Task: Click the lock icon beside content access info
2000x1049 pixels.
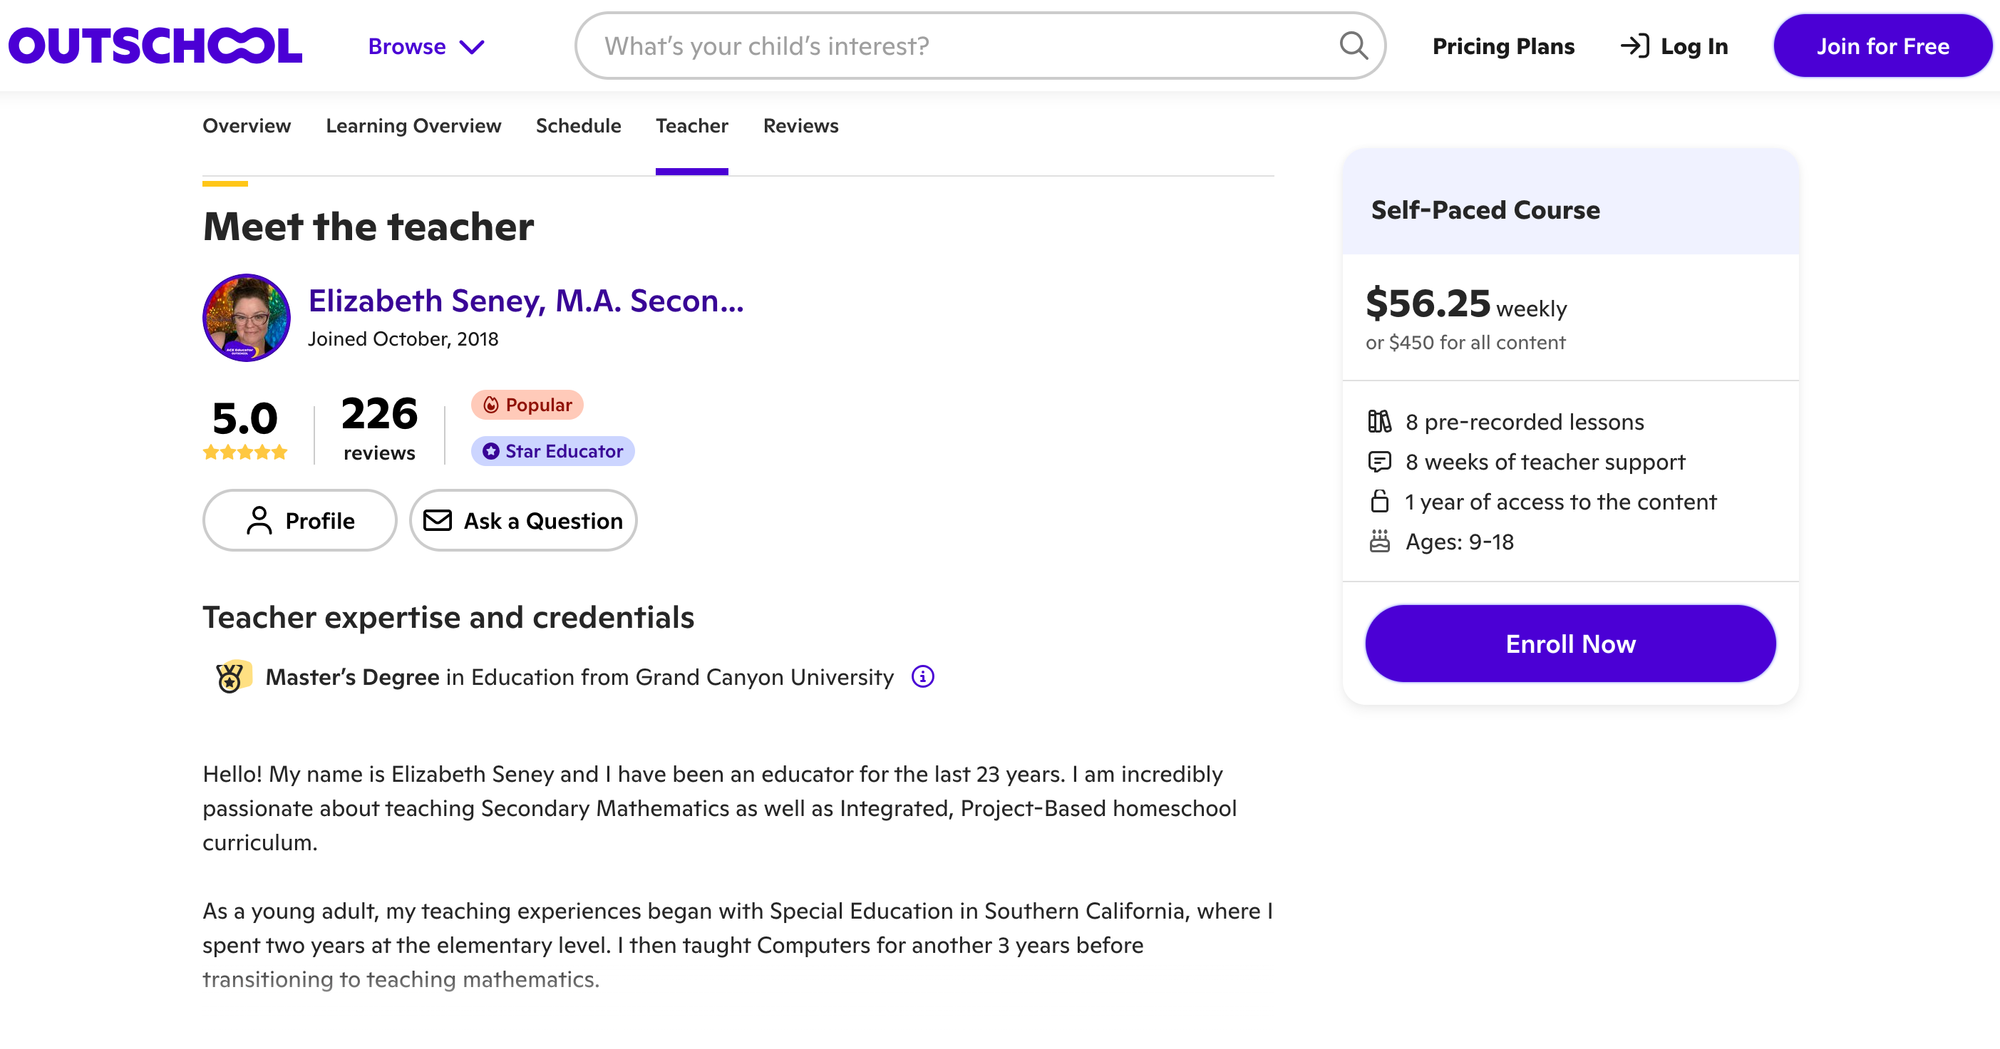Action: [1381, 502]
